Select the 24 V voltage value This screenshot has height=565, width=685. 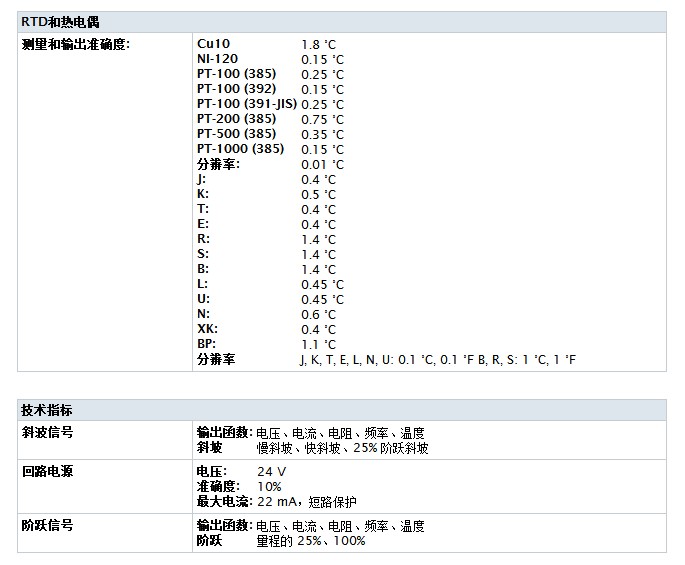272,471
